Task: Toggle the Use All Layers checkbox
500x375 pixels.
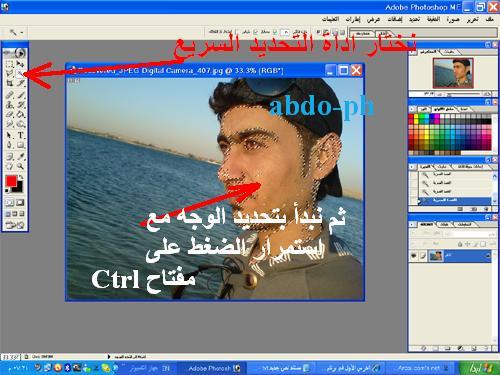Action: (237, 32)
